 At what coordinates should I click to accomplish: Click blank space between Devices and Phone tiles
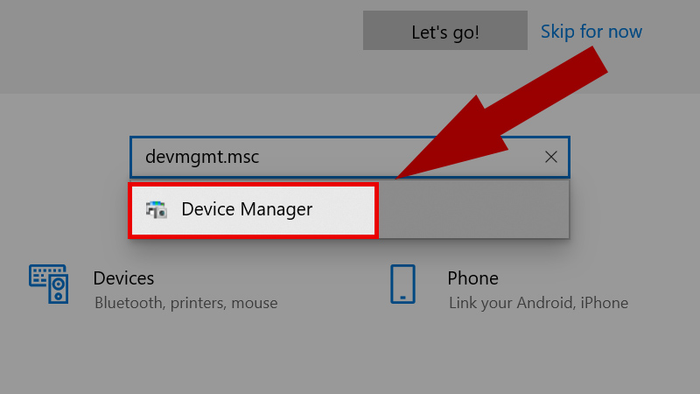(333, 286)
